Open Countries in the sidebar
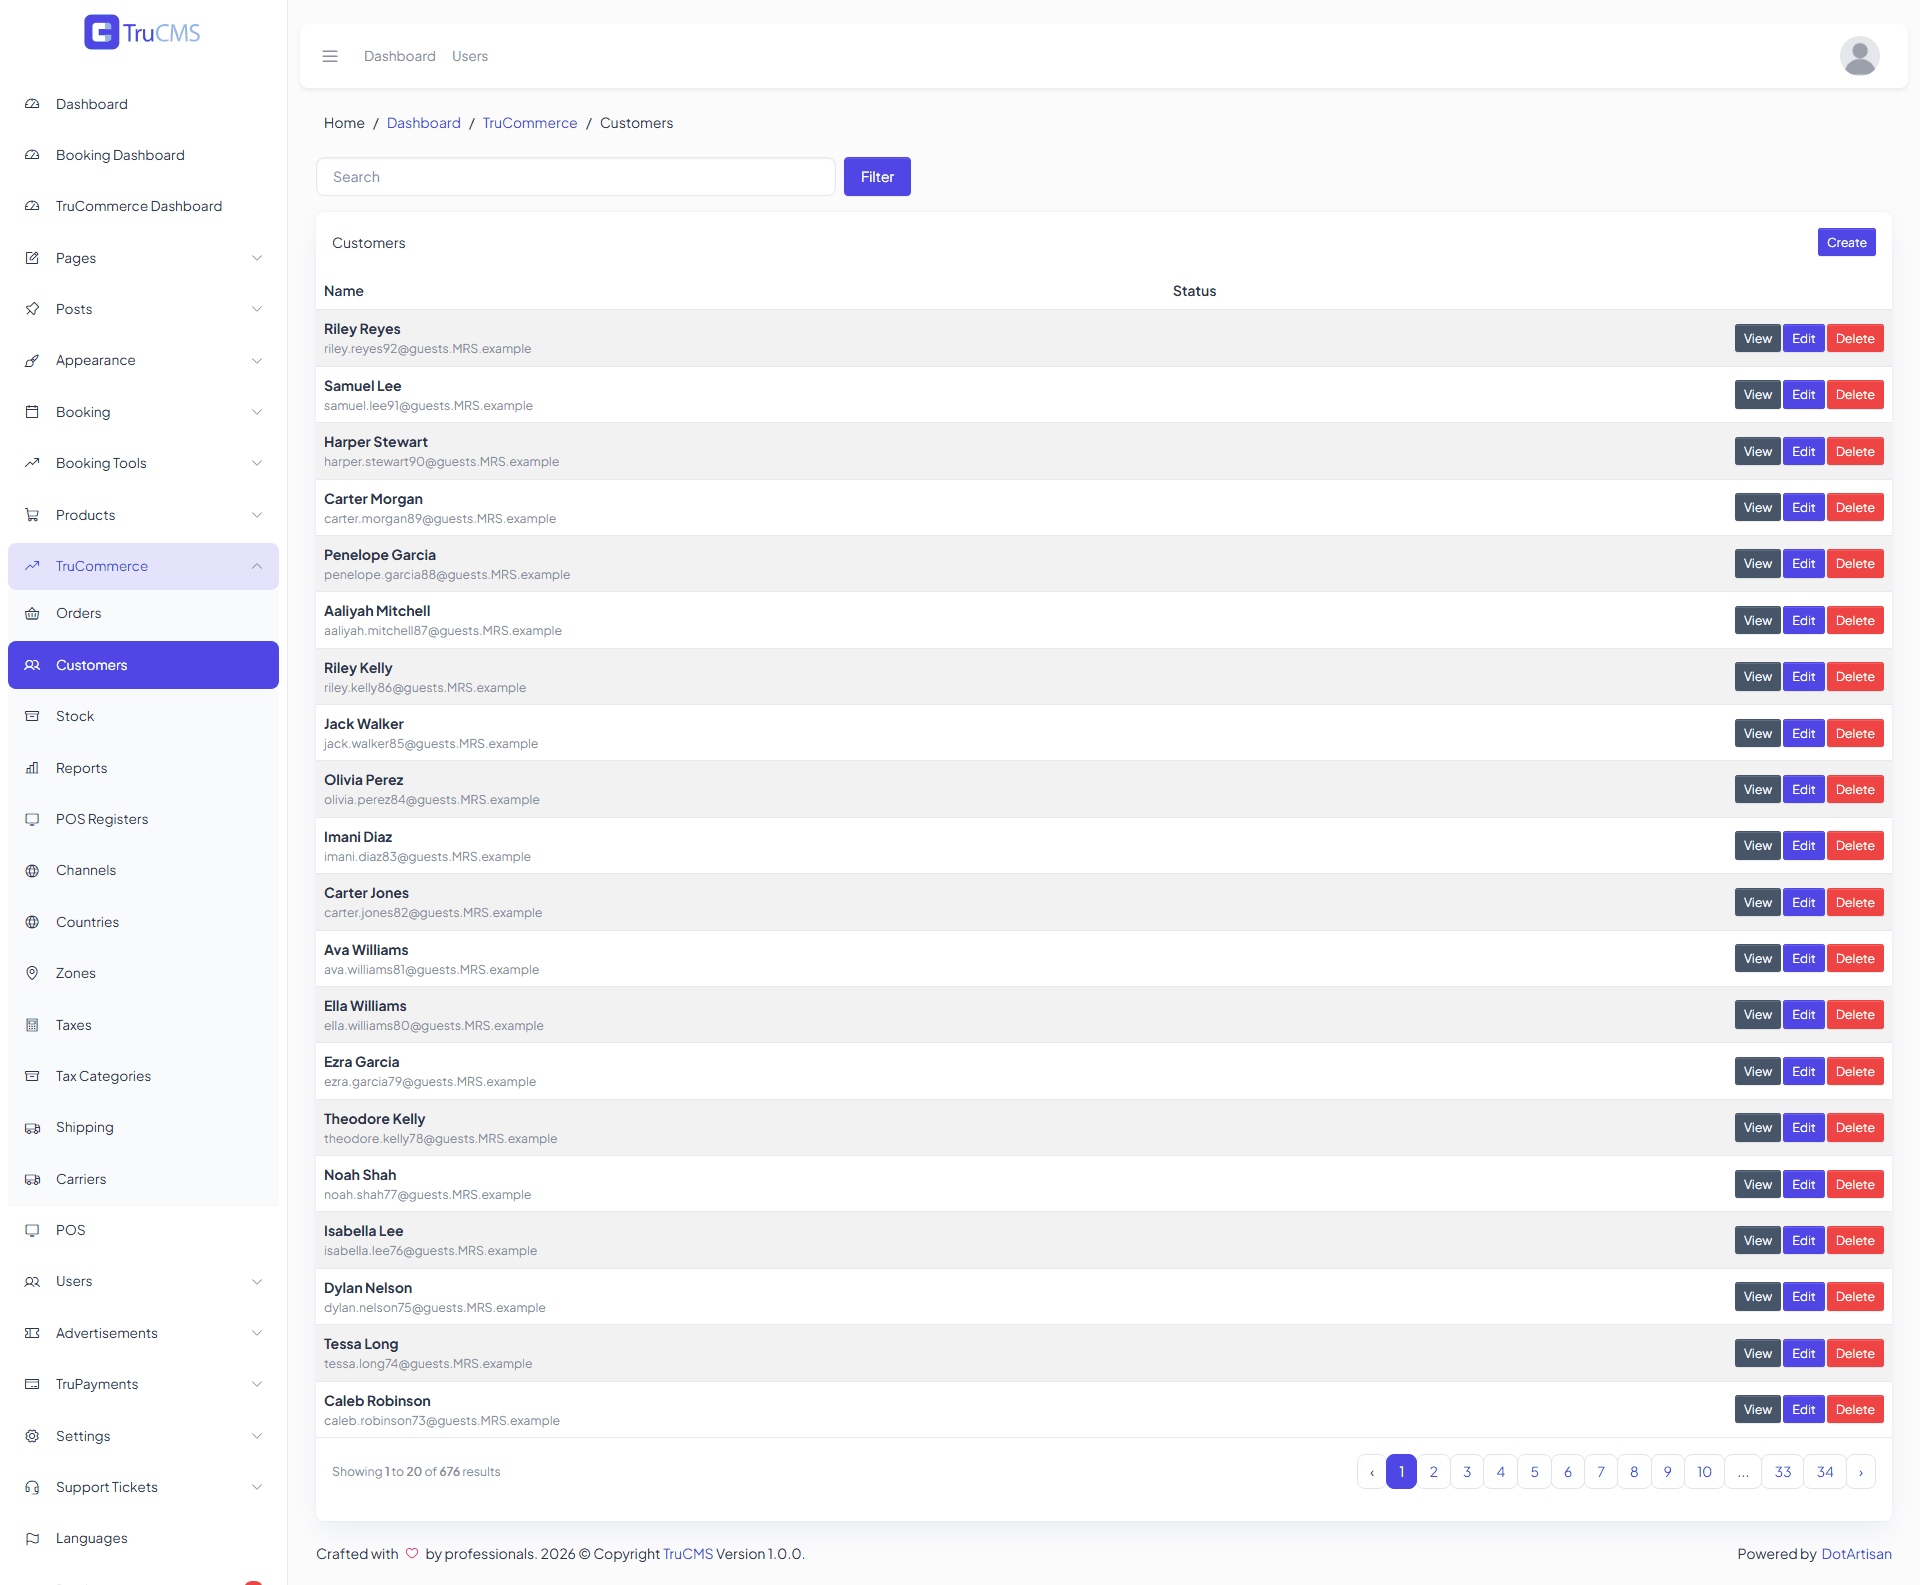The image size is (1920, 1585). pos(143,922)
